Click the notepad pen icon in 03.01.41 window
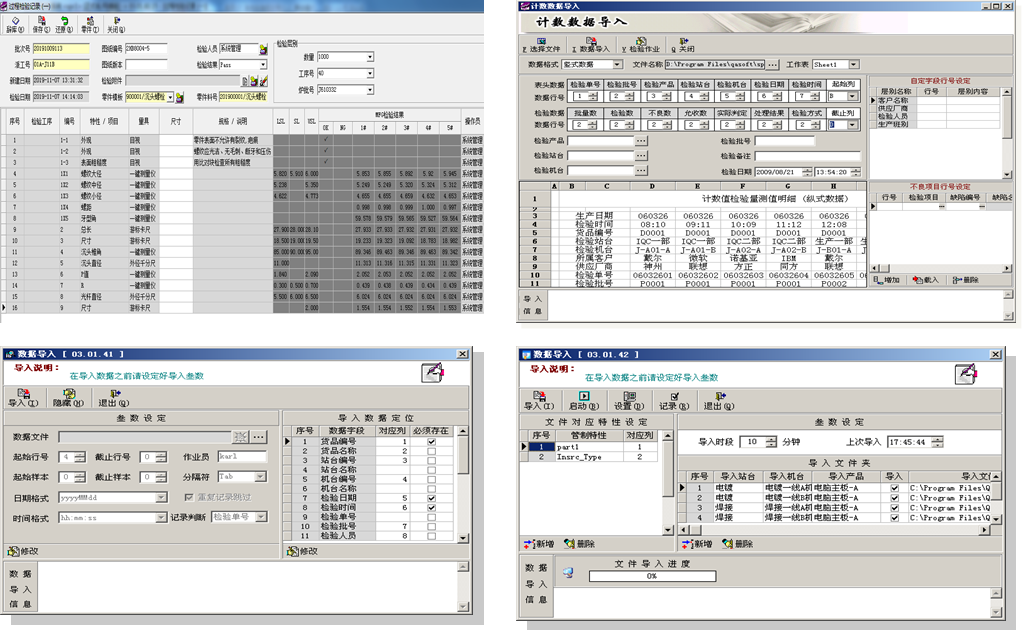The height and width of the screenshot is (630, 1022). coord(433,372)
